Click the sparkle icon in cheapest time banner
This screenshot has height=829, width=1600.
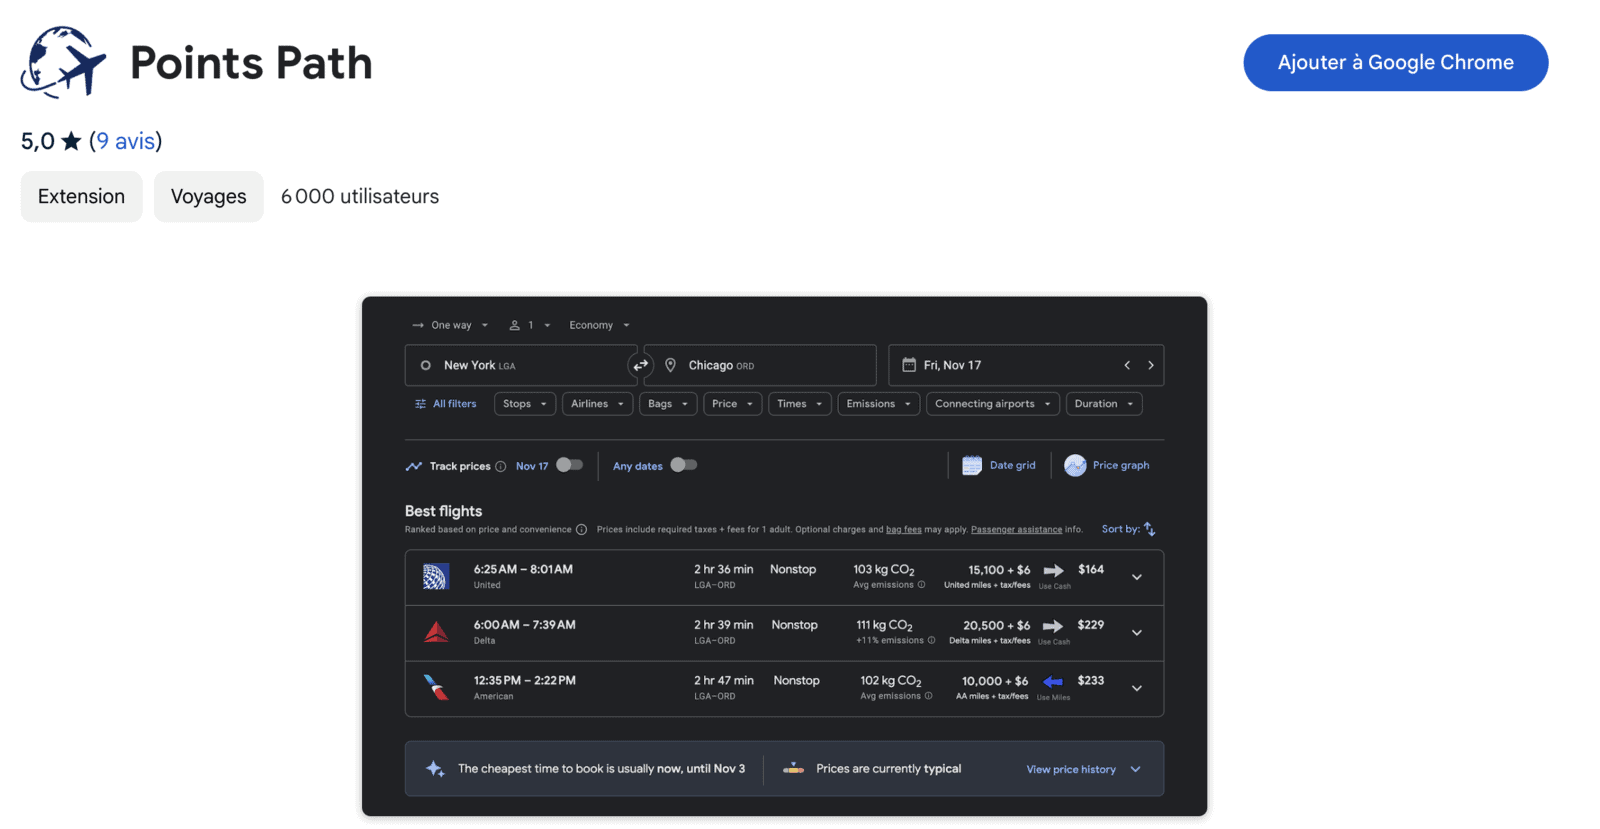pyautogui.click(x=435, y=769)
